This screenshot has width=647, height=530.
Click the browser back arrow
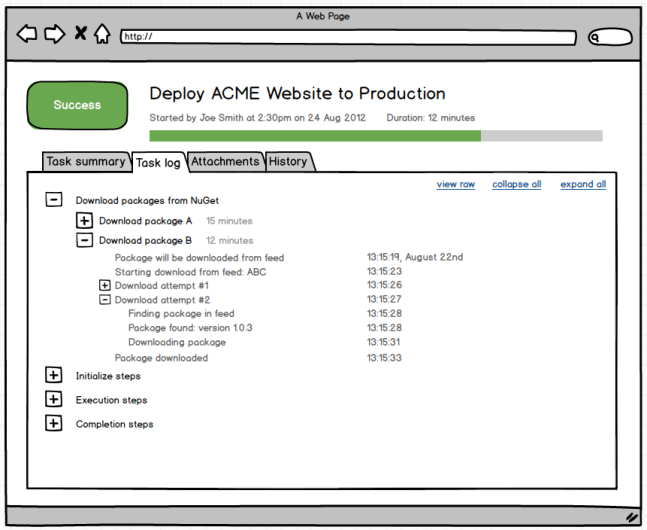(x=27, y=35)
